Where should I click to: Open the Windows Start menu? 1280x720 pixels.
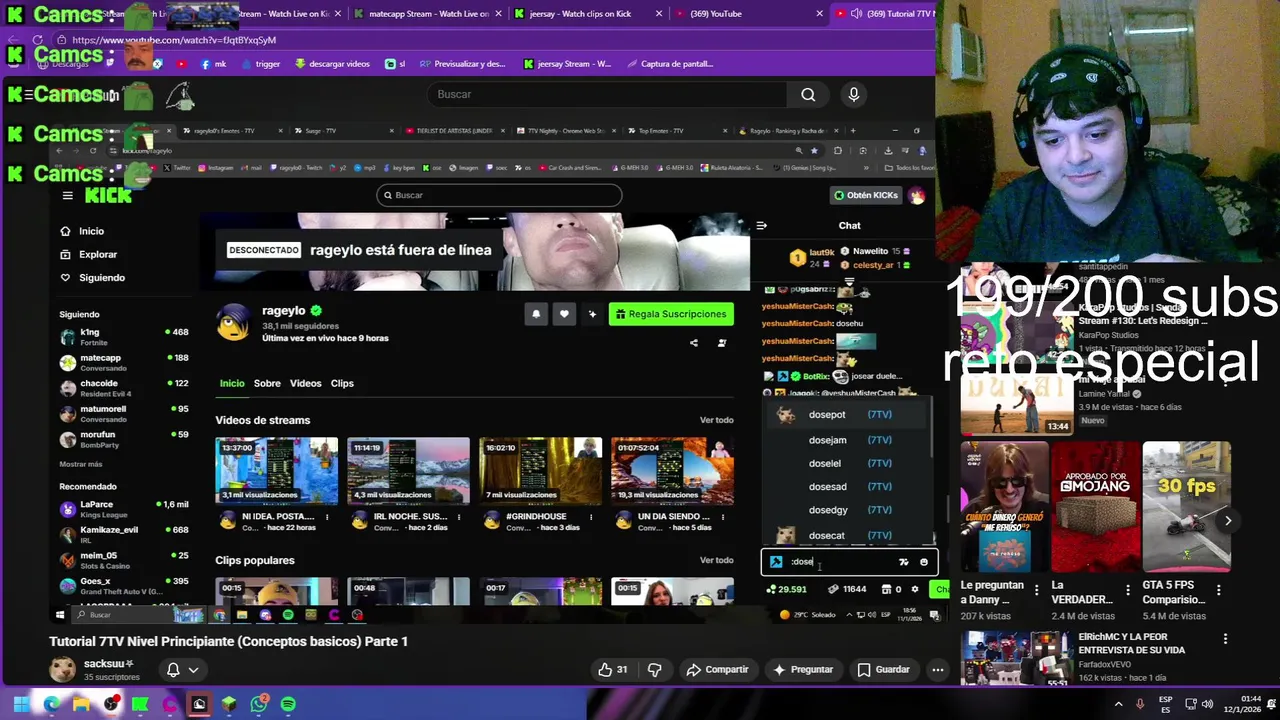pyautogui.click(x=21, y=704)
